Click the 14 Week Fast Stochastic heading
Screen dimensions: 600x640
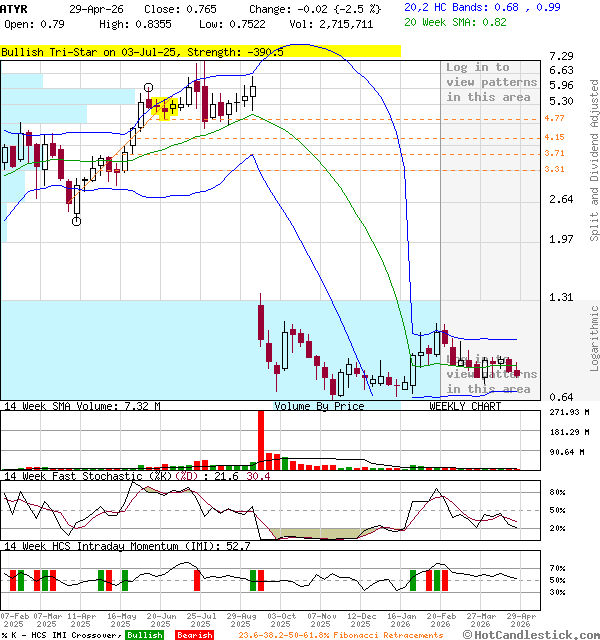(110, 475)
